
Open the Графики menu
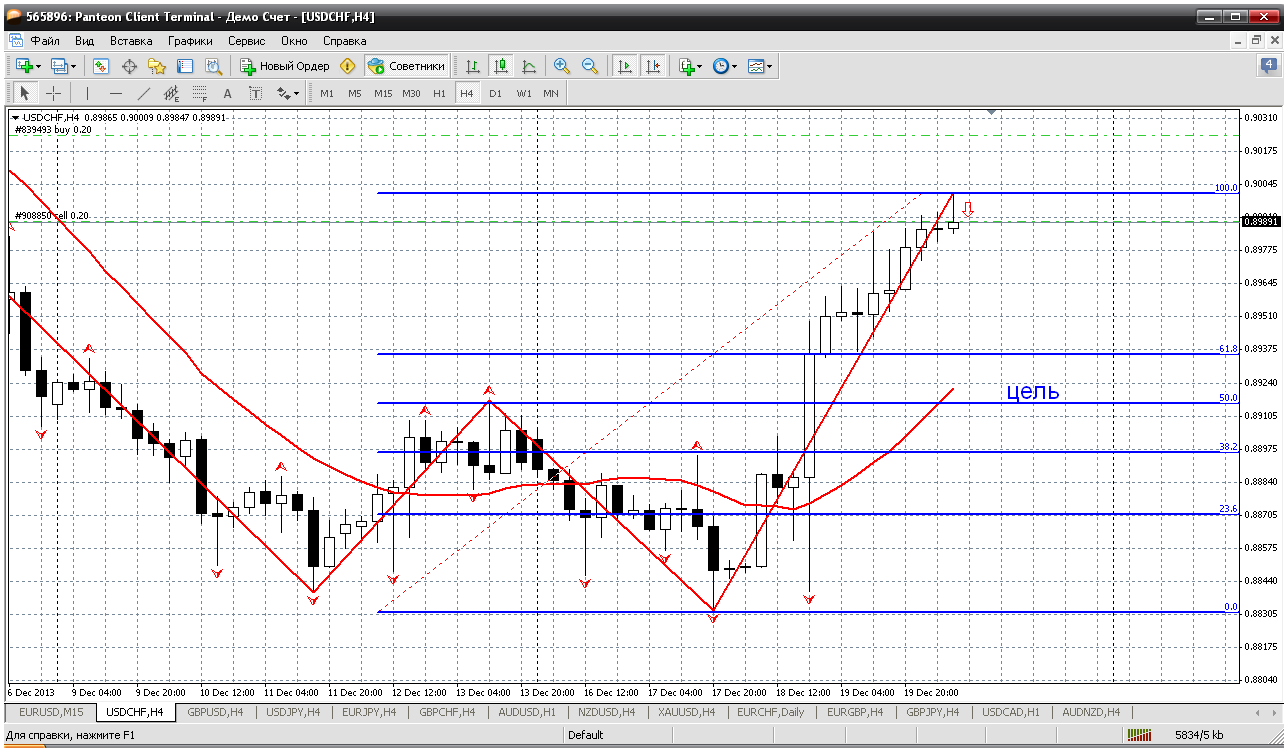pyautogui.click(x=190, y=41)
